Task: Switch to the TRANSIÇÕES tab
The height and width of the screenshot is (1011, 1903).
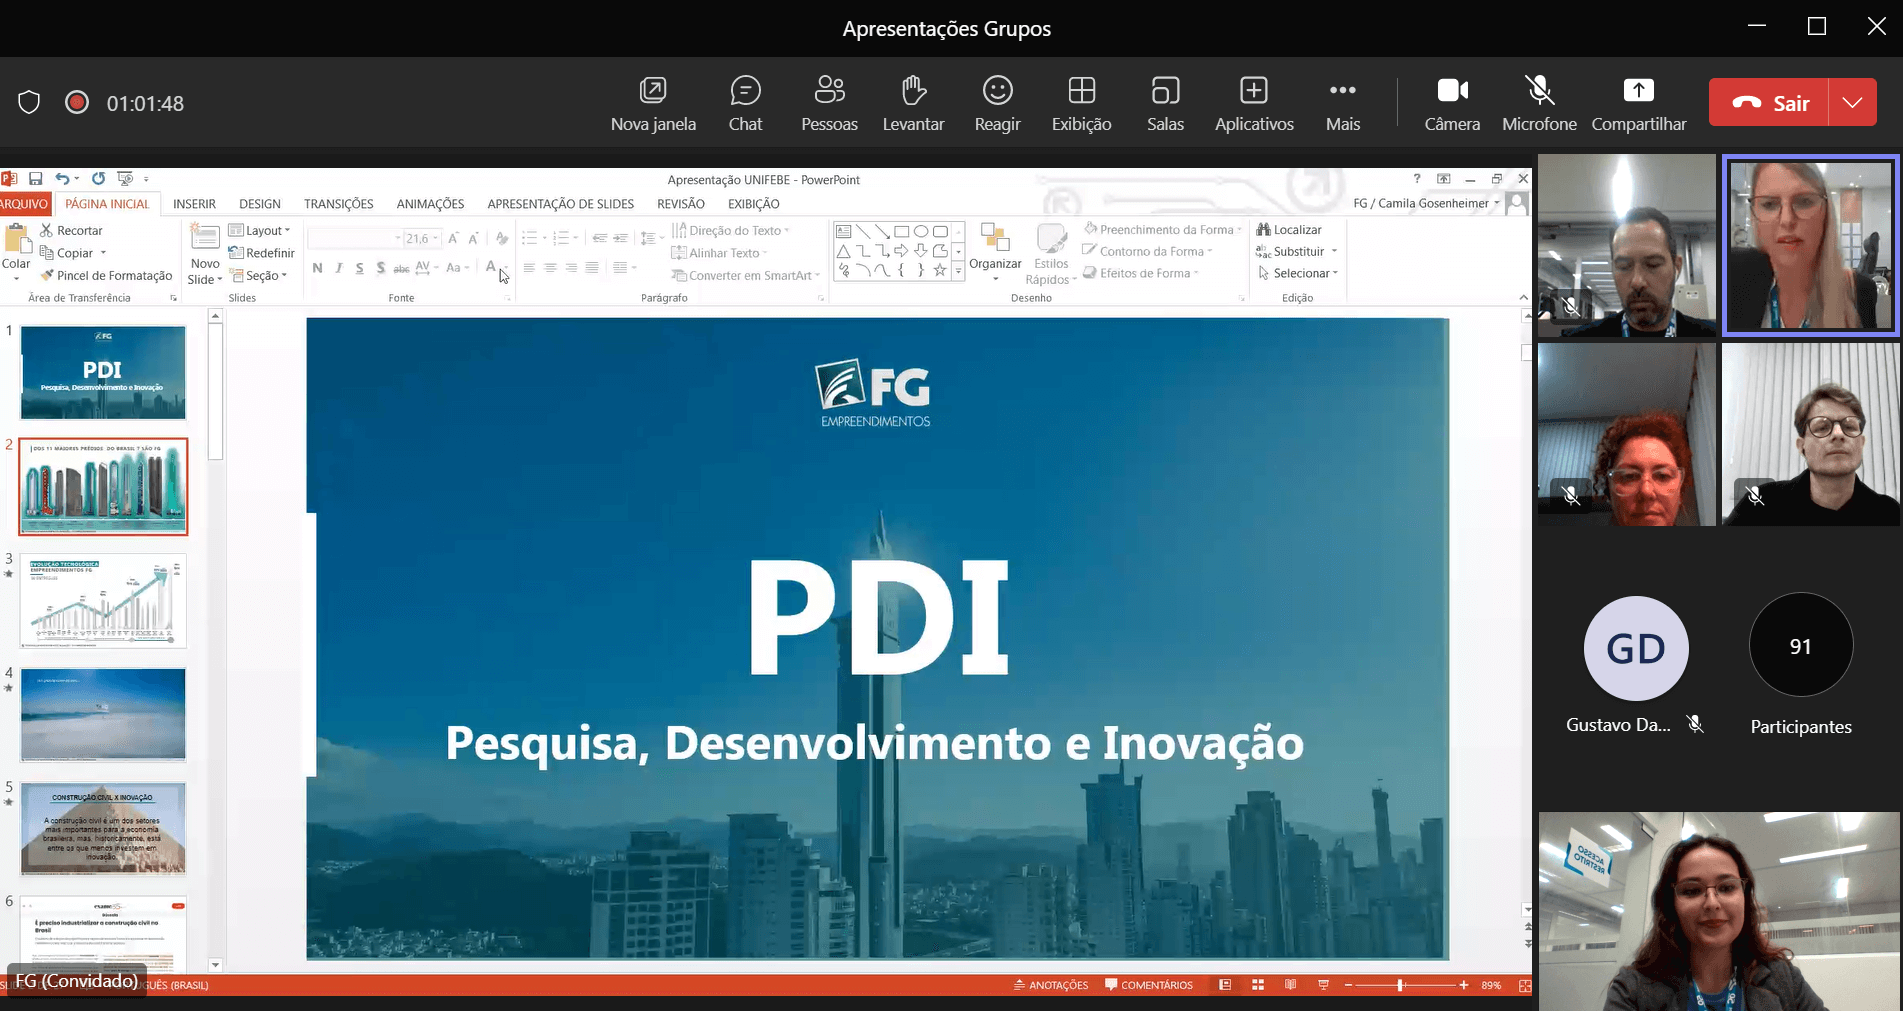Action: tap(339, 203)
